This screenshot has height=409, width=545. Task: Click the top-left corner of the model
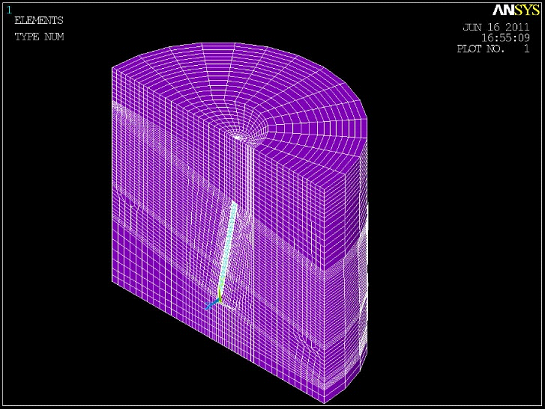coord(112,67)
